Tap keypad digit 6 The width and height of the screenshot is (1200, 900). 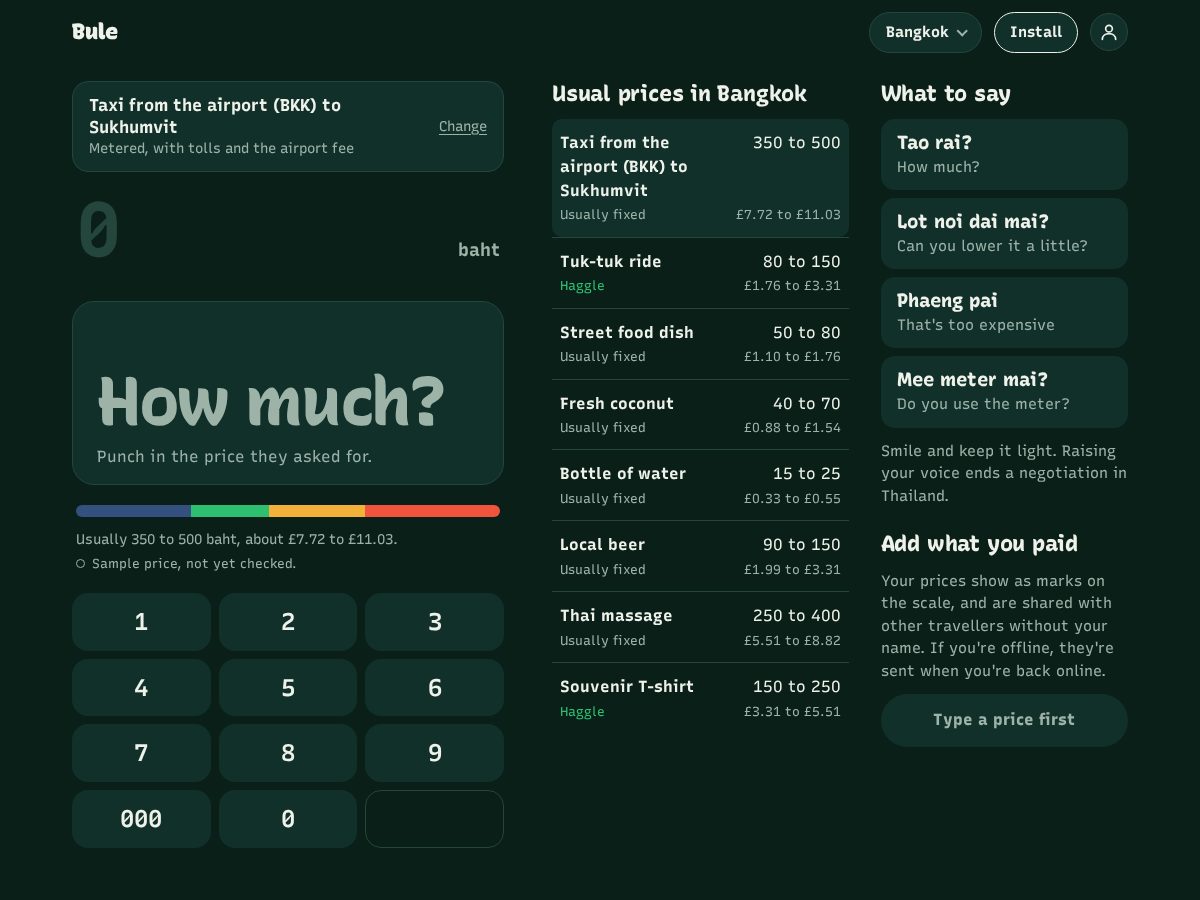coord(434,688)
